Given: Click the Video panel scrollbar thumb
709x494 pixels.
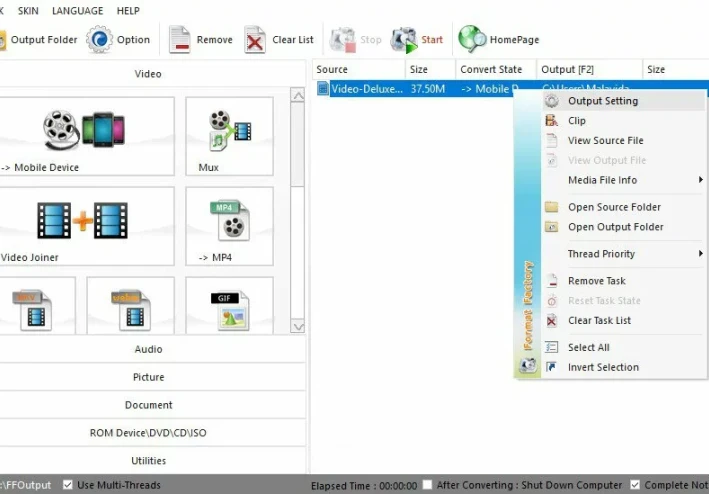Looking at the screenshot, I should coord(298,144).
